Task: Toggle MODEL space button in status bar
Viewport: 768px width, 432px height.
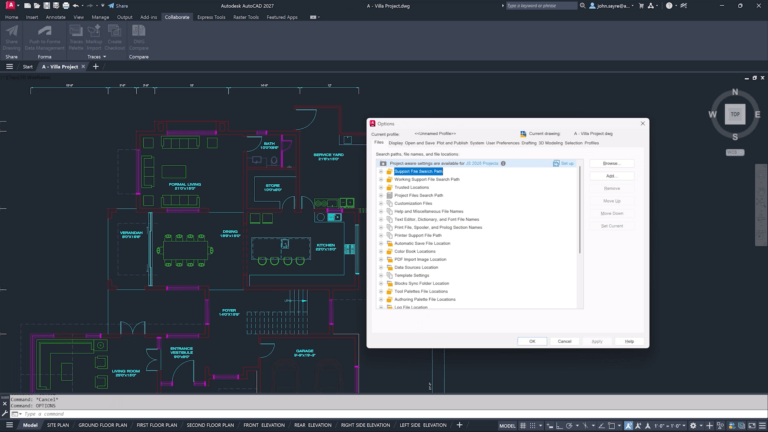Action: 507,426
